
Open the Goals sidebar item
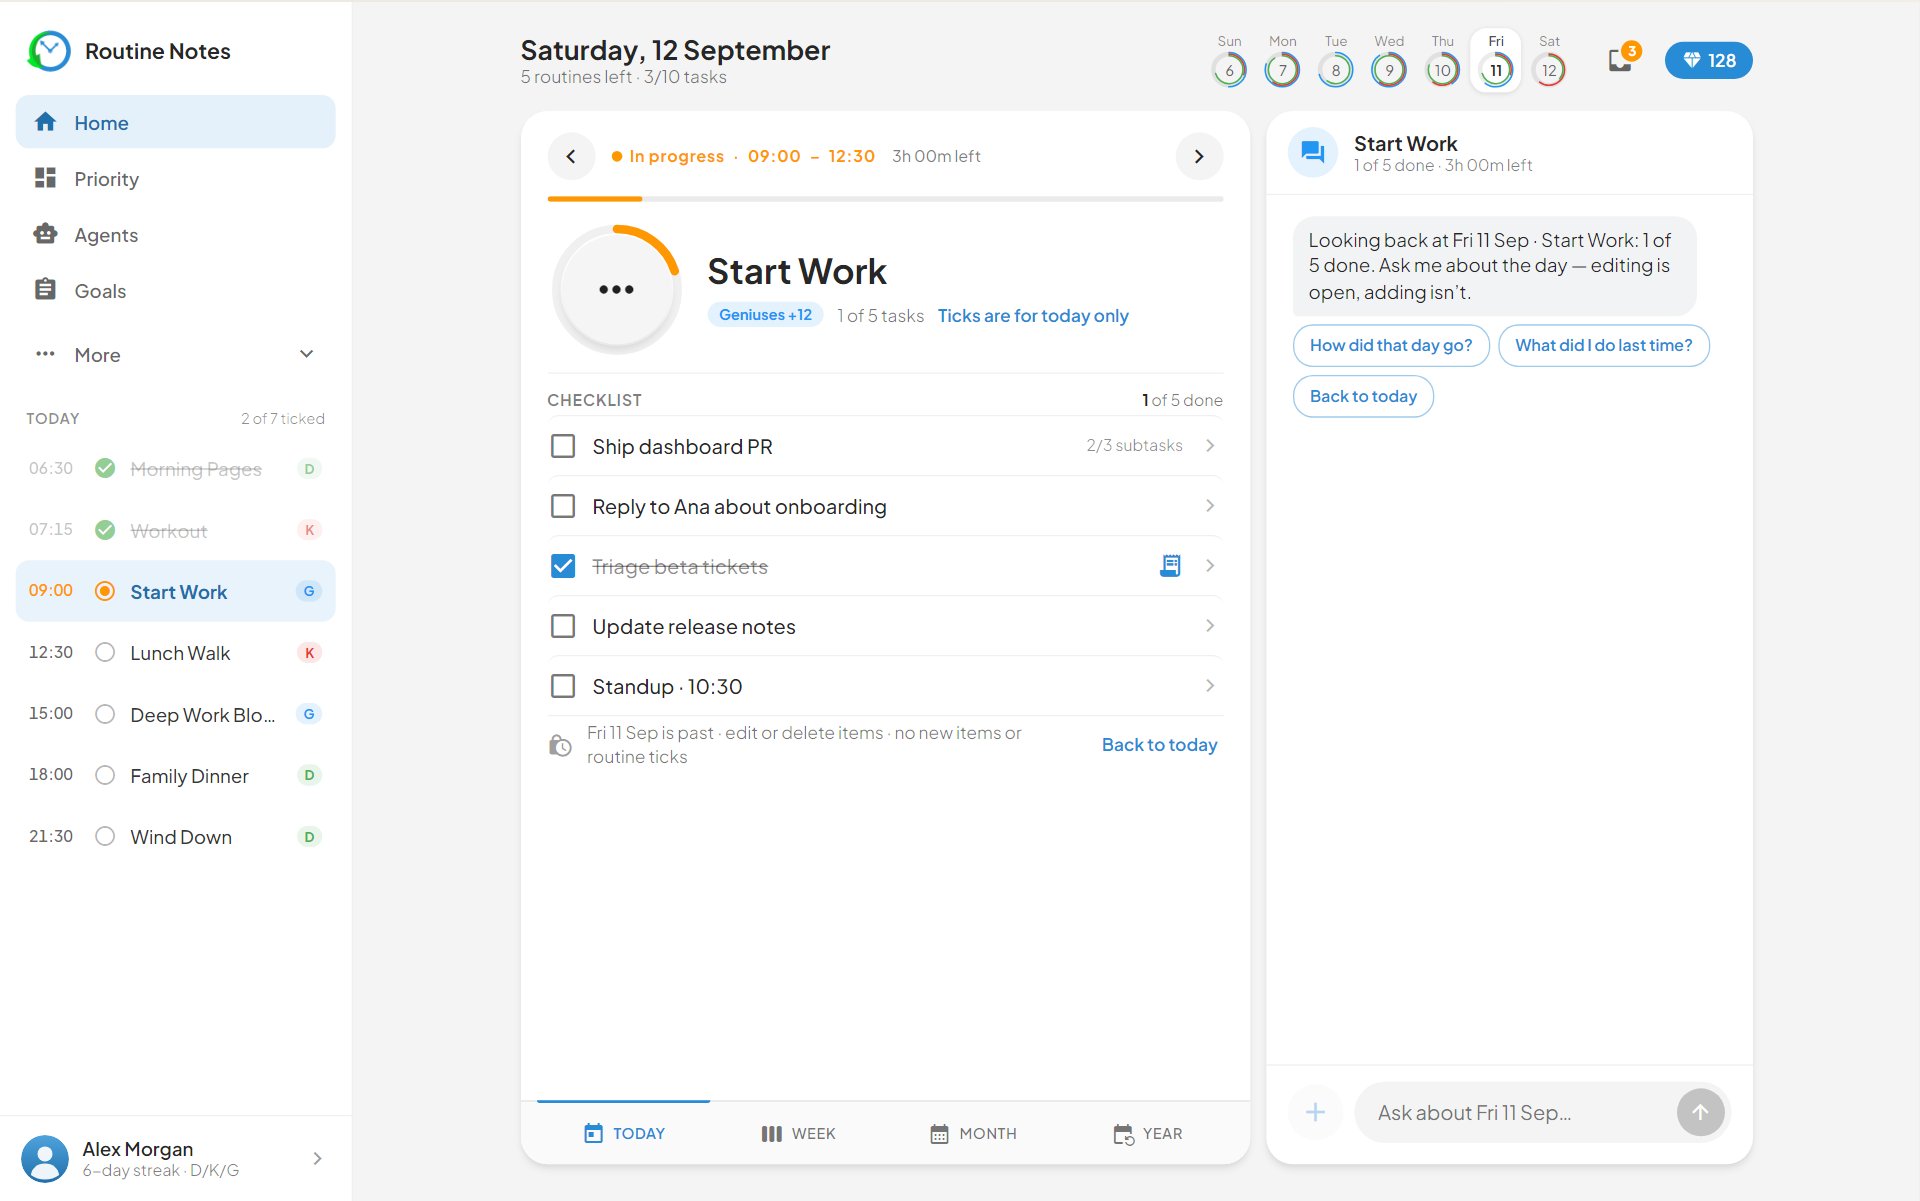click(x=175, y=290)
